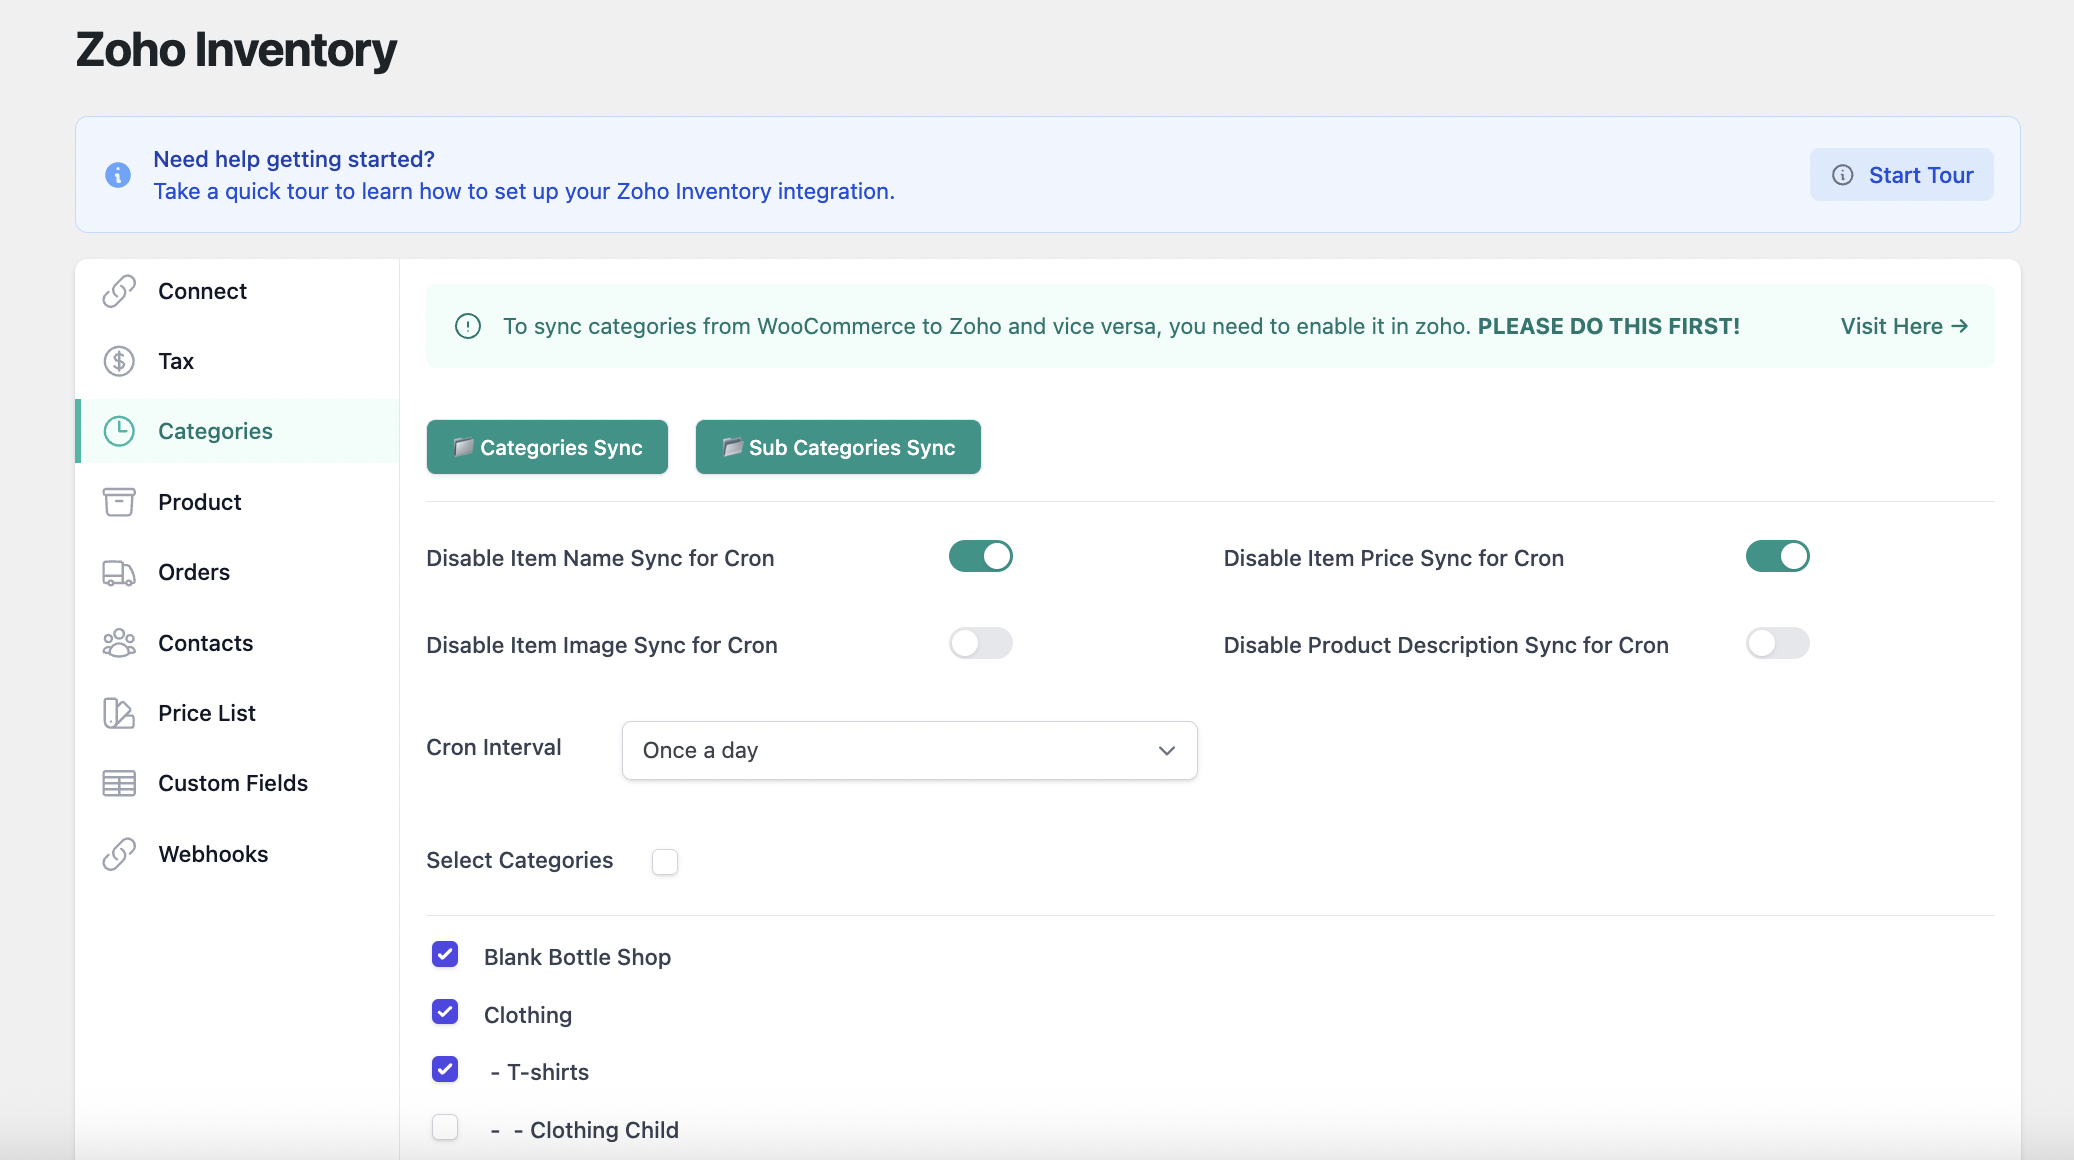Click the blue info icon in help banner

(x=118, y=175)
